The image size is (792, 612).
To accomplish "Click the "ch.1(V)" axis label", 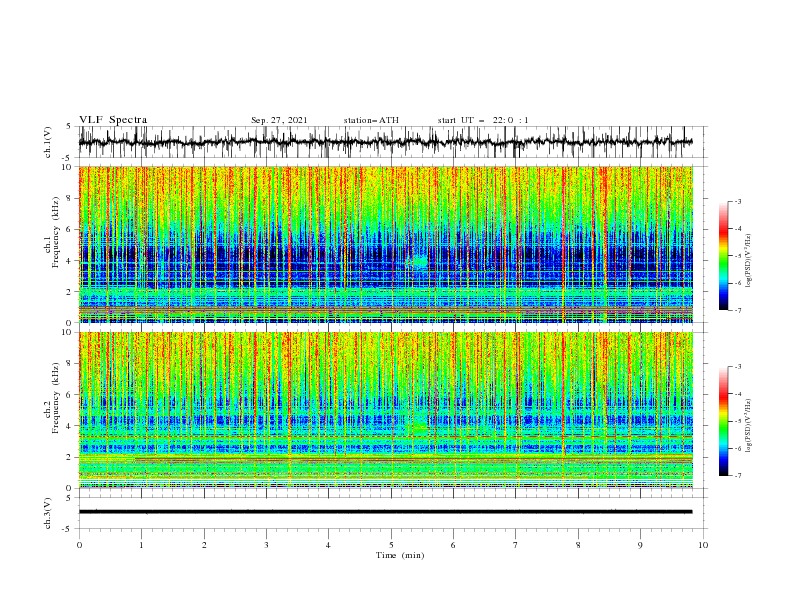I will (x=48, y=142).
